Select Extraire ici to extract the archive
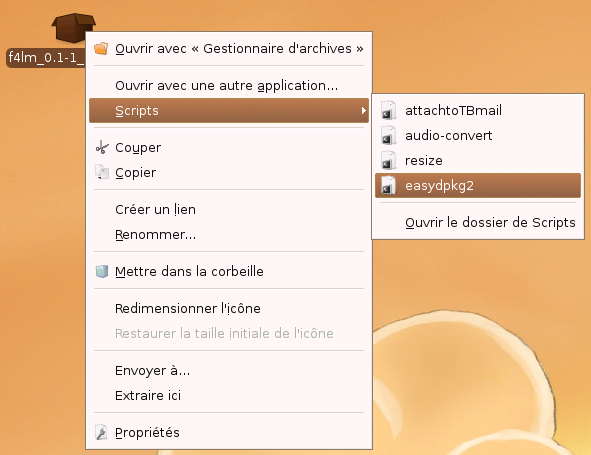This screenshot has width=591, height=455. (229, 395)
